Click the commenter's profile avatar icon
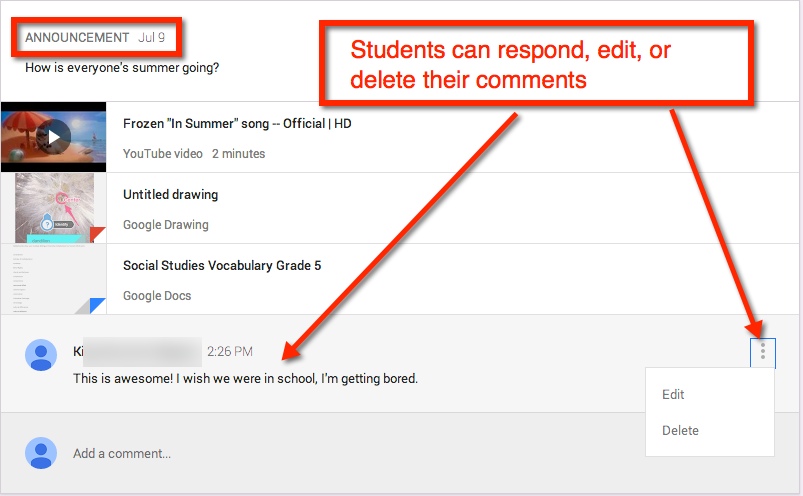Viewport: 803px width, 496px height. [40, 355]
